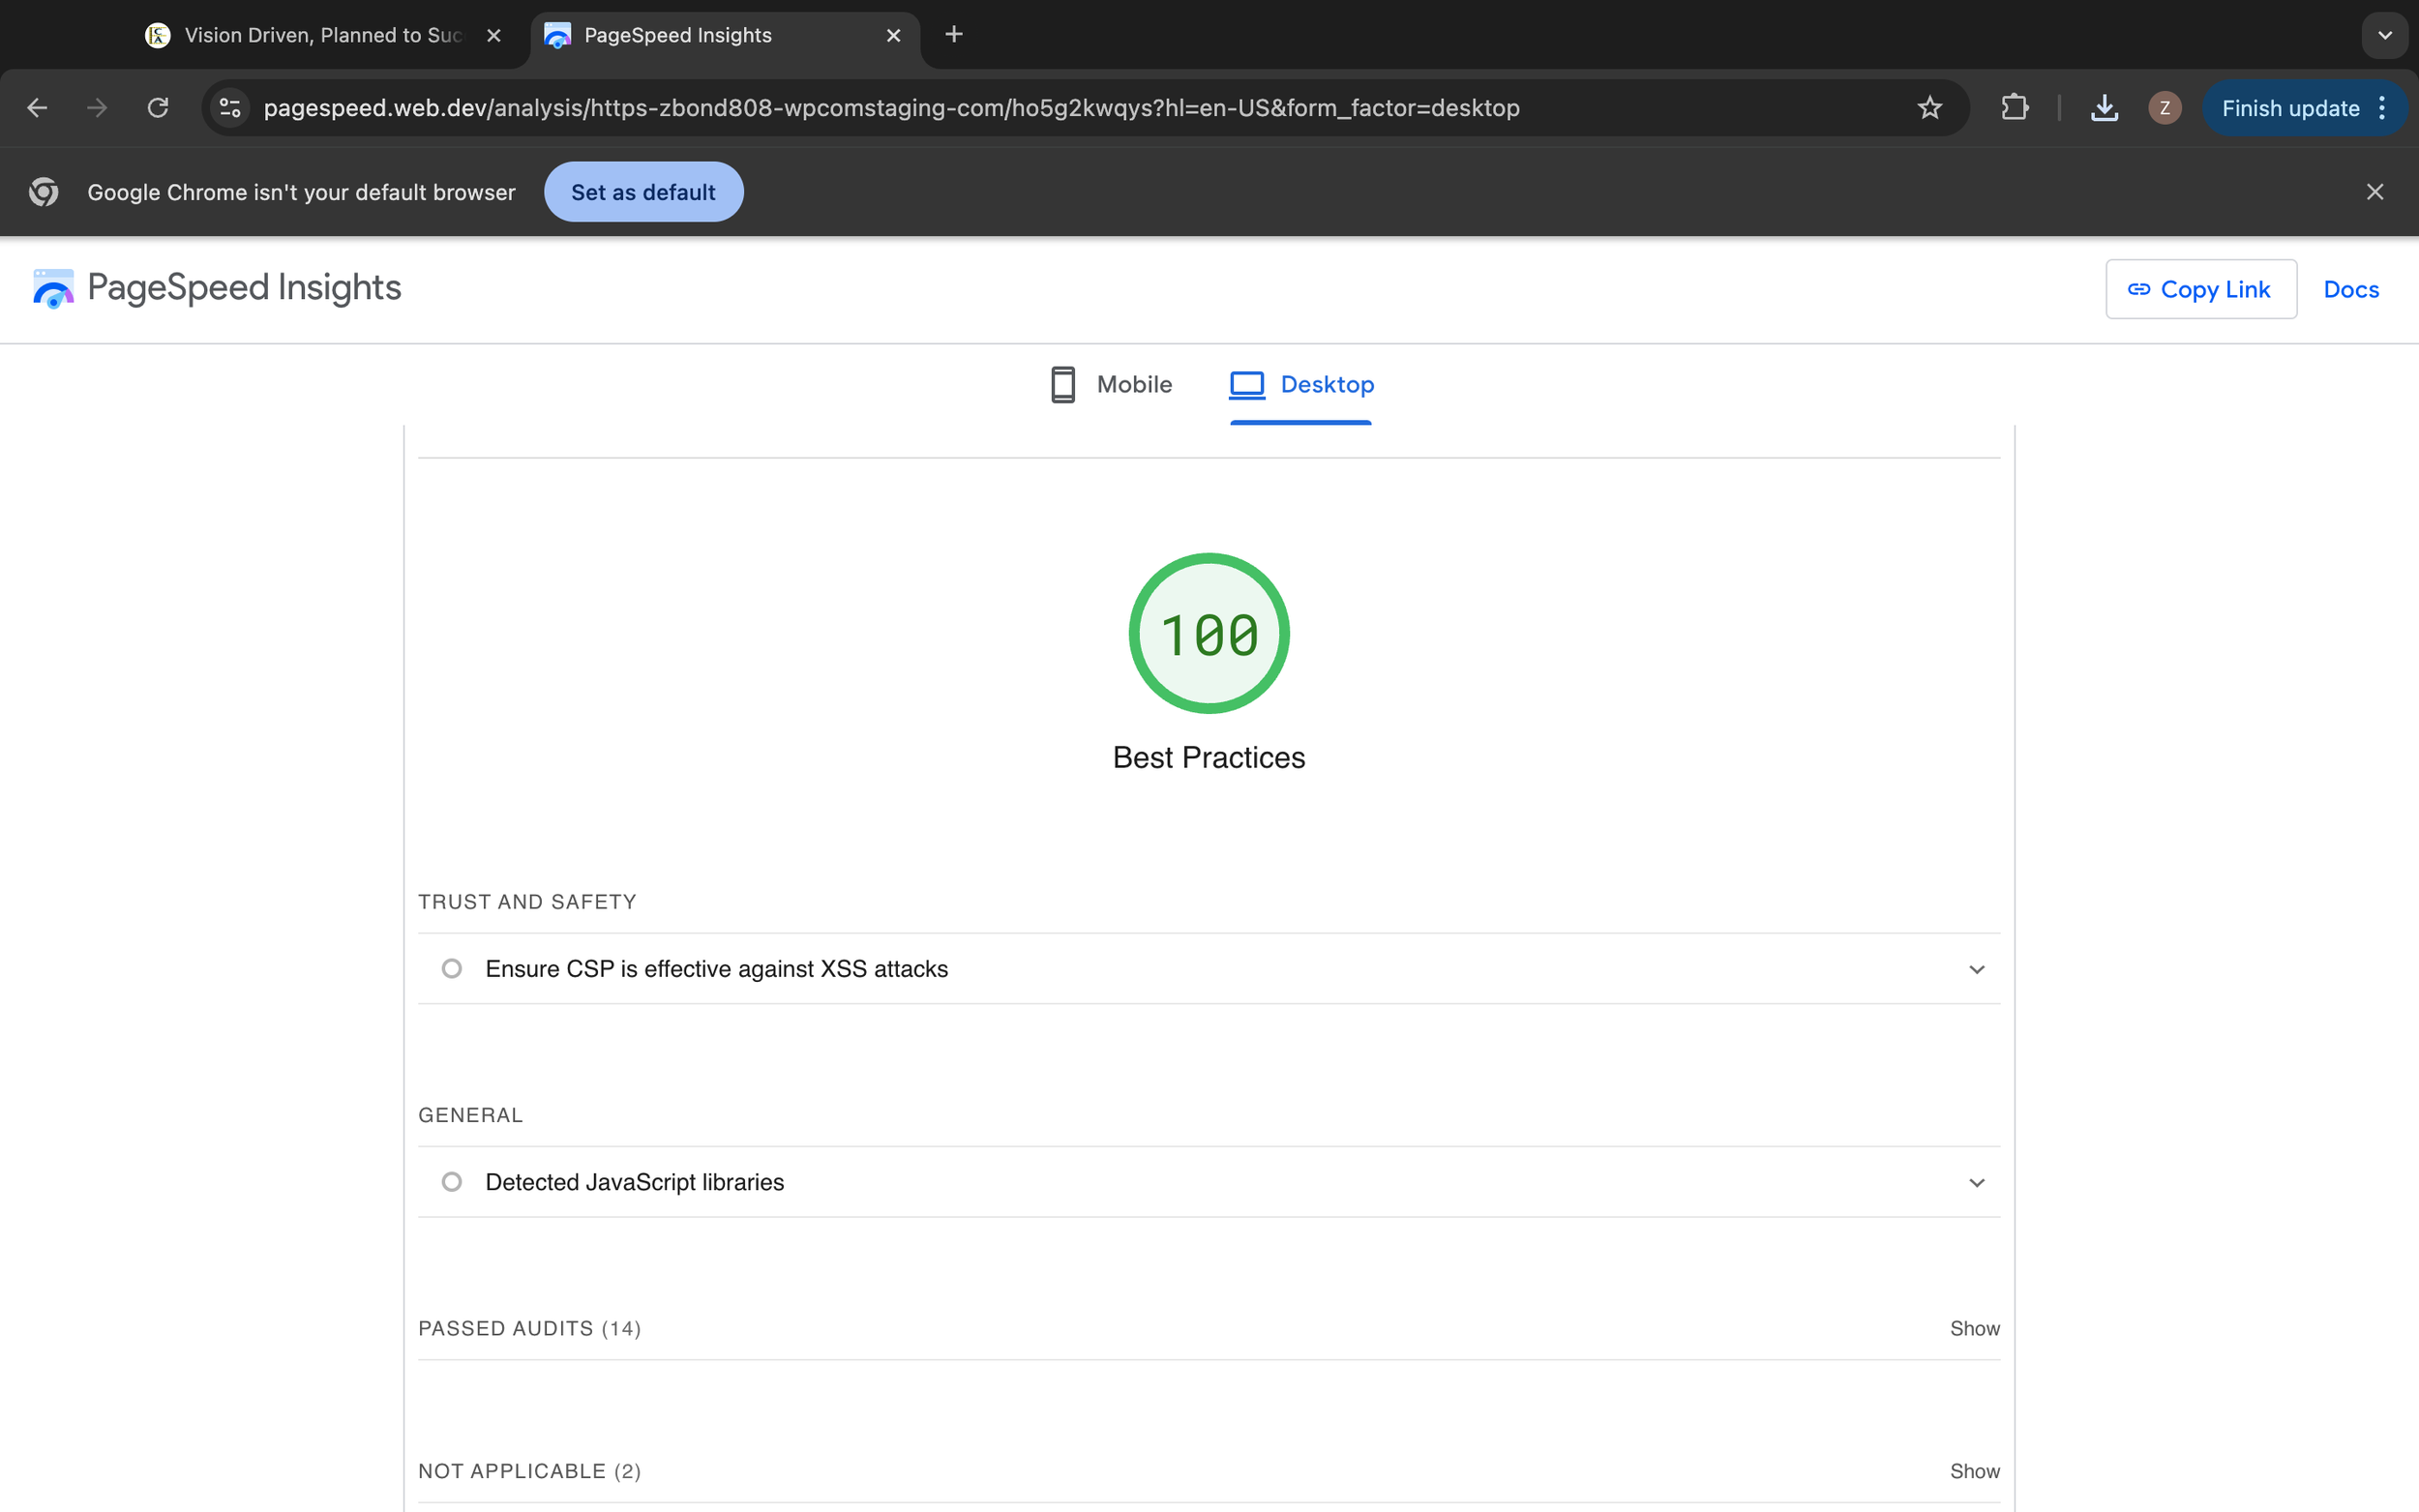Click the 100 Best Practices score gauge
This screenshot has height=1512, width=2419.
[1208, 634]
